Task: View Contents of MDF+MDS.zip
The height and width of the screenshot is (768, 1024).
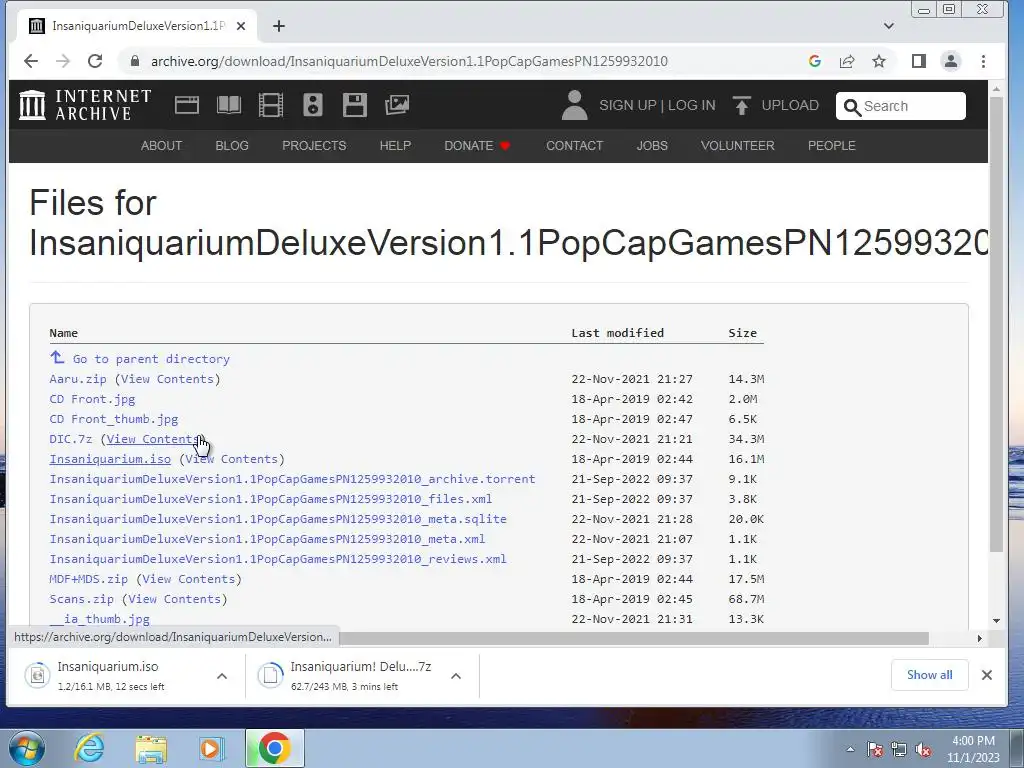Action: 189,579
